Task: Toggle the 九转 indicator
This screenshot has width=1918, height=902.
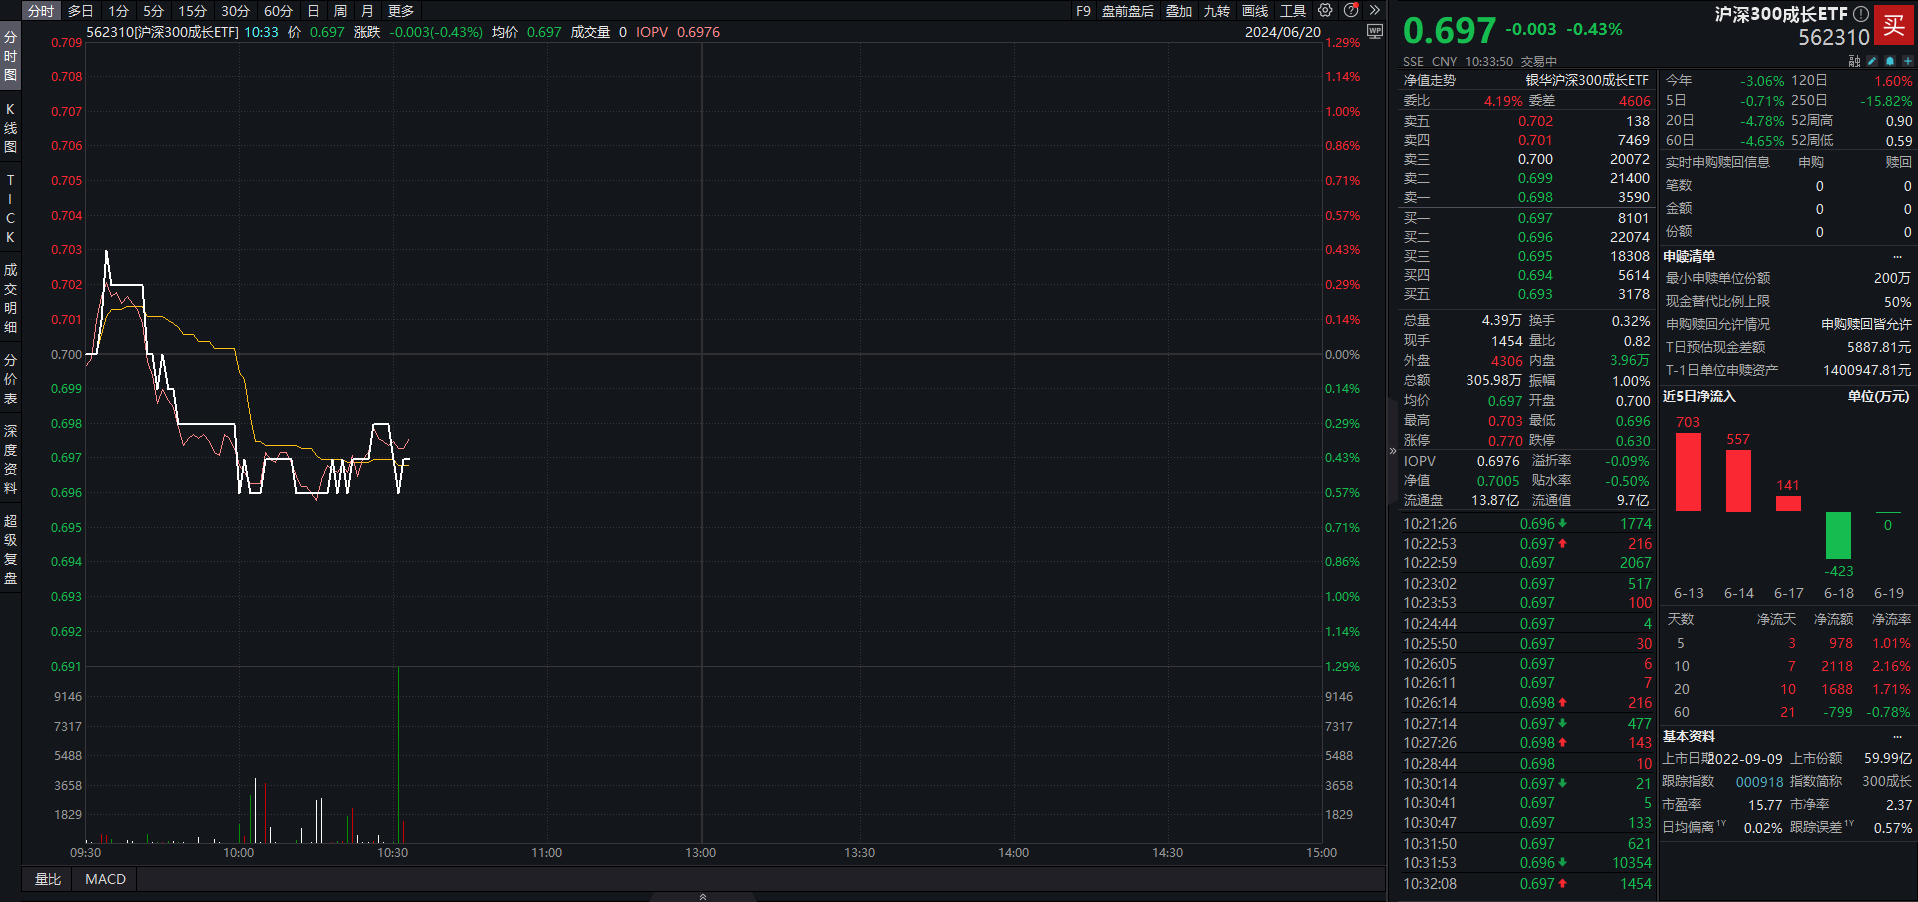Action: pos(1217,11)
